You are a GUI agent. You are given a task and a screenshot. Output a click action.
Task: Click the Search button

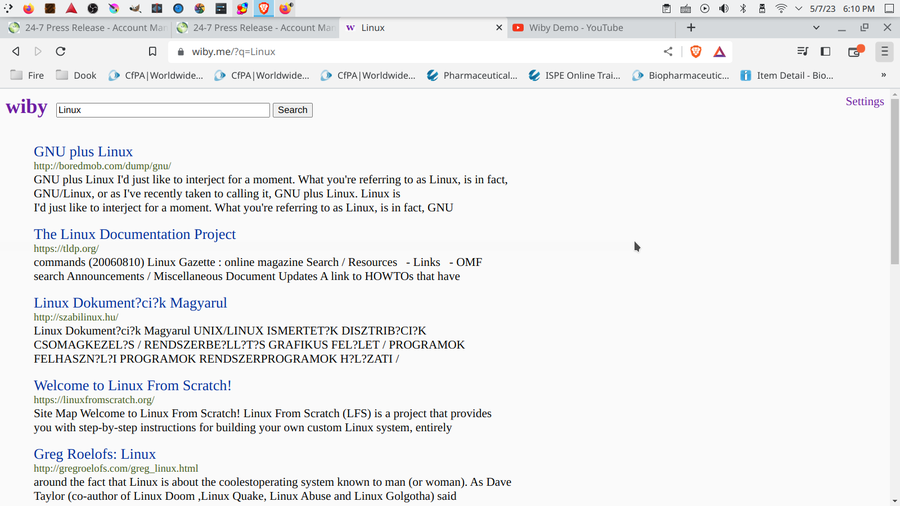[x=292, y=110]
